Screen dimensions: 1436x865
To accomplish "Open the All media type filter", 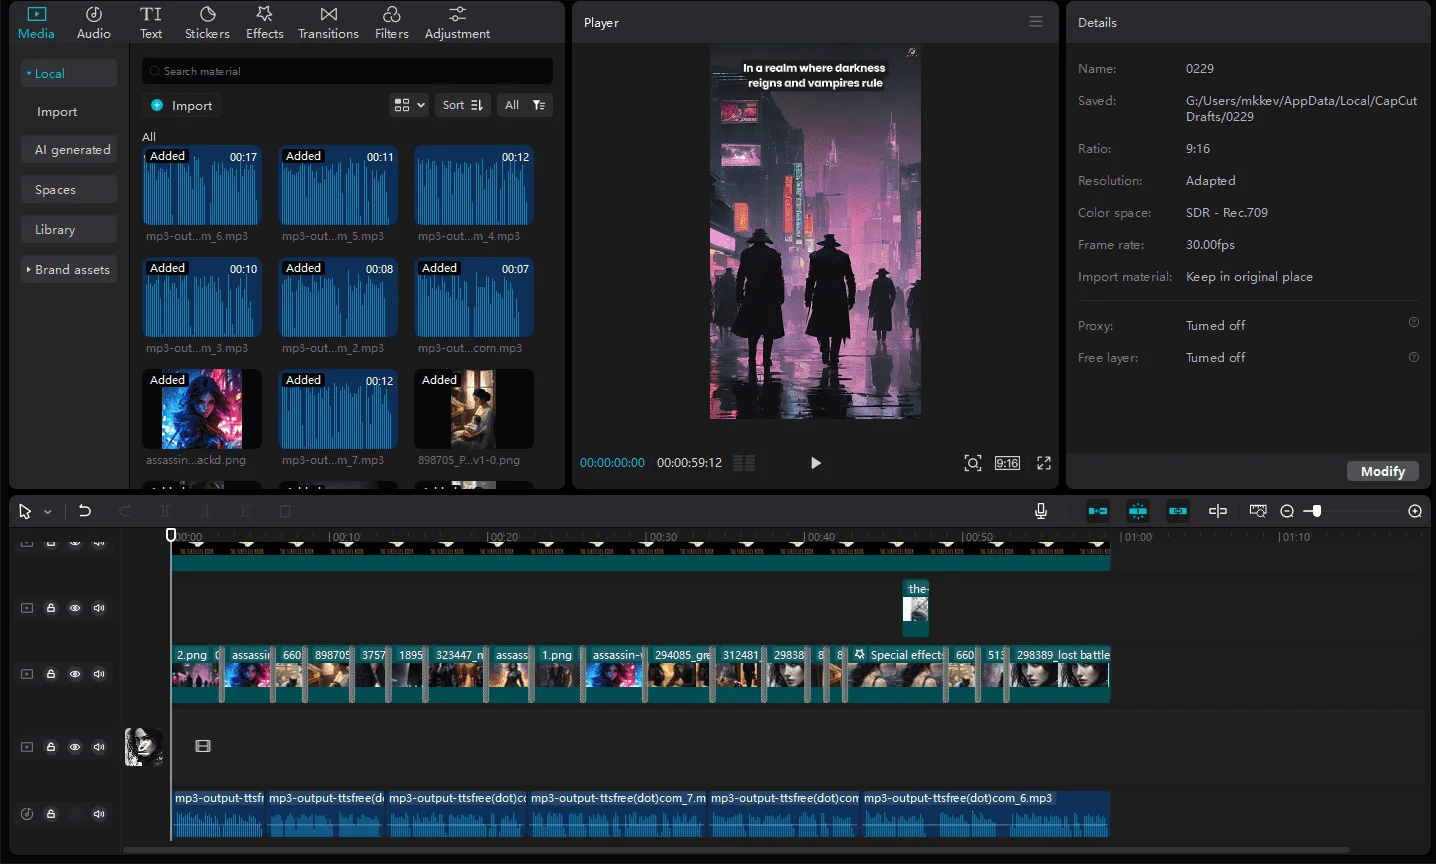I will 524,105.
